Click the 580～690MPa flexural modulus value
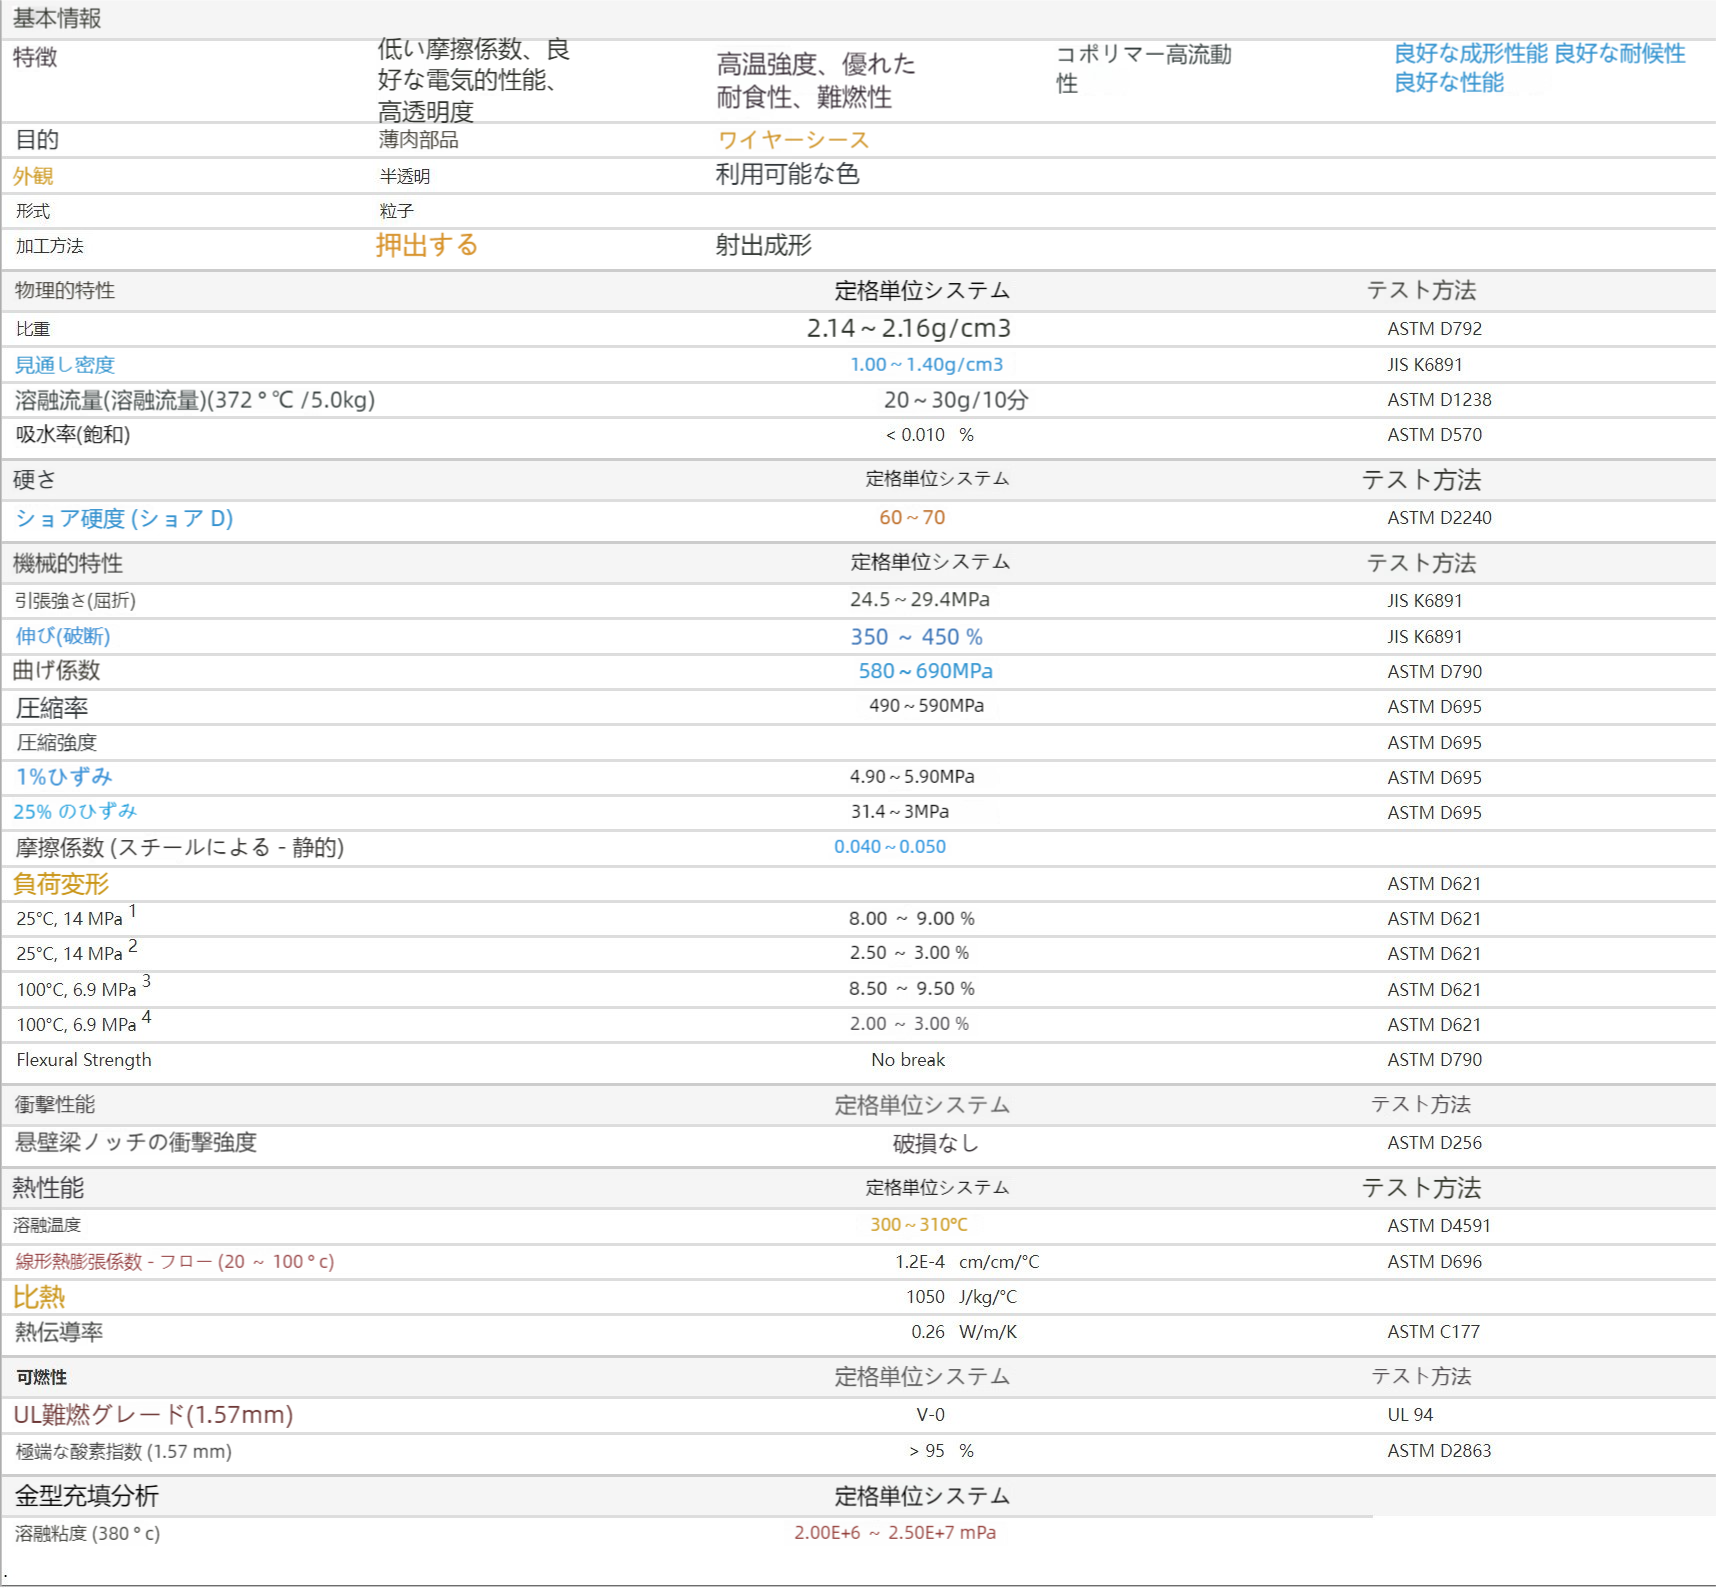 (x=925, y=672)
